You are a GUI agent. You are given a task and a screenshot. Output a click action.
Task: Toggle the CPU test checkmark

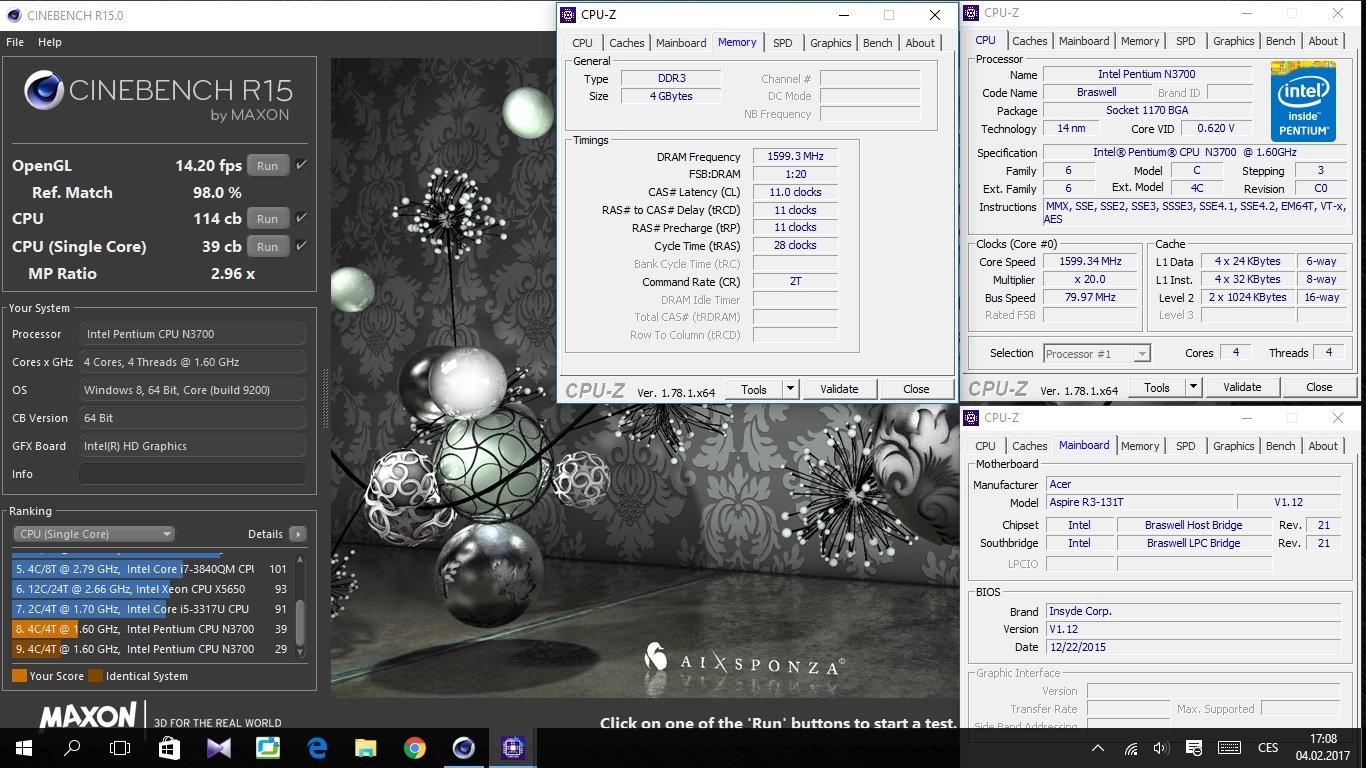[x=301, y=218]
